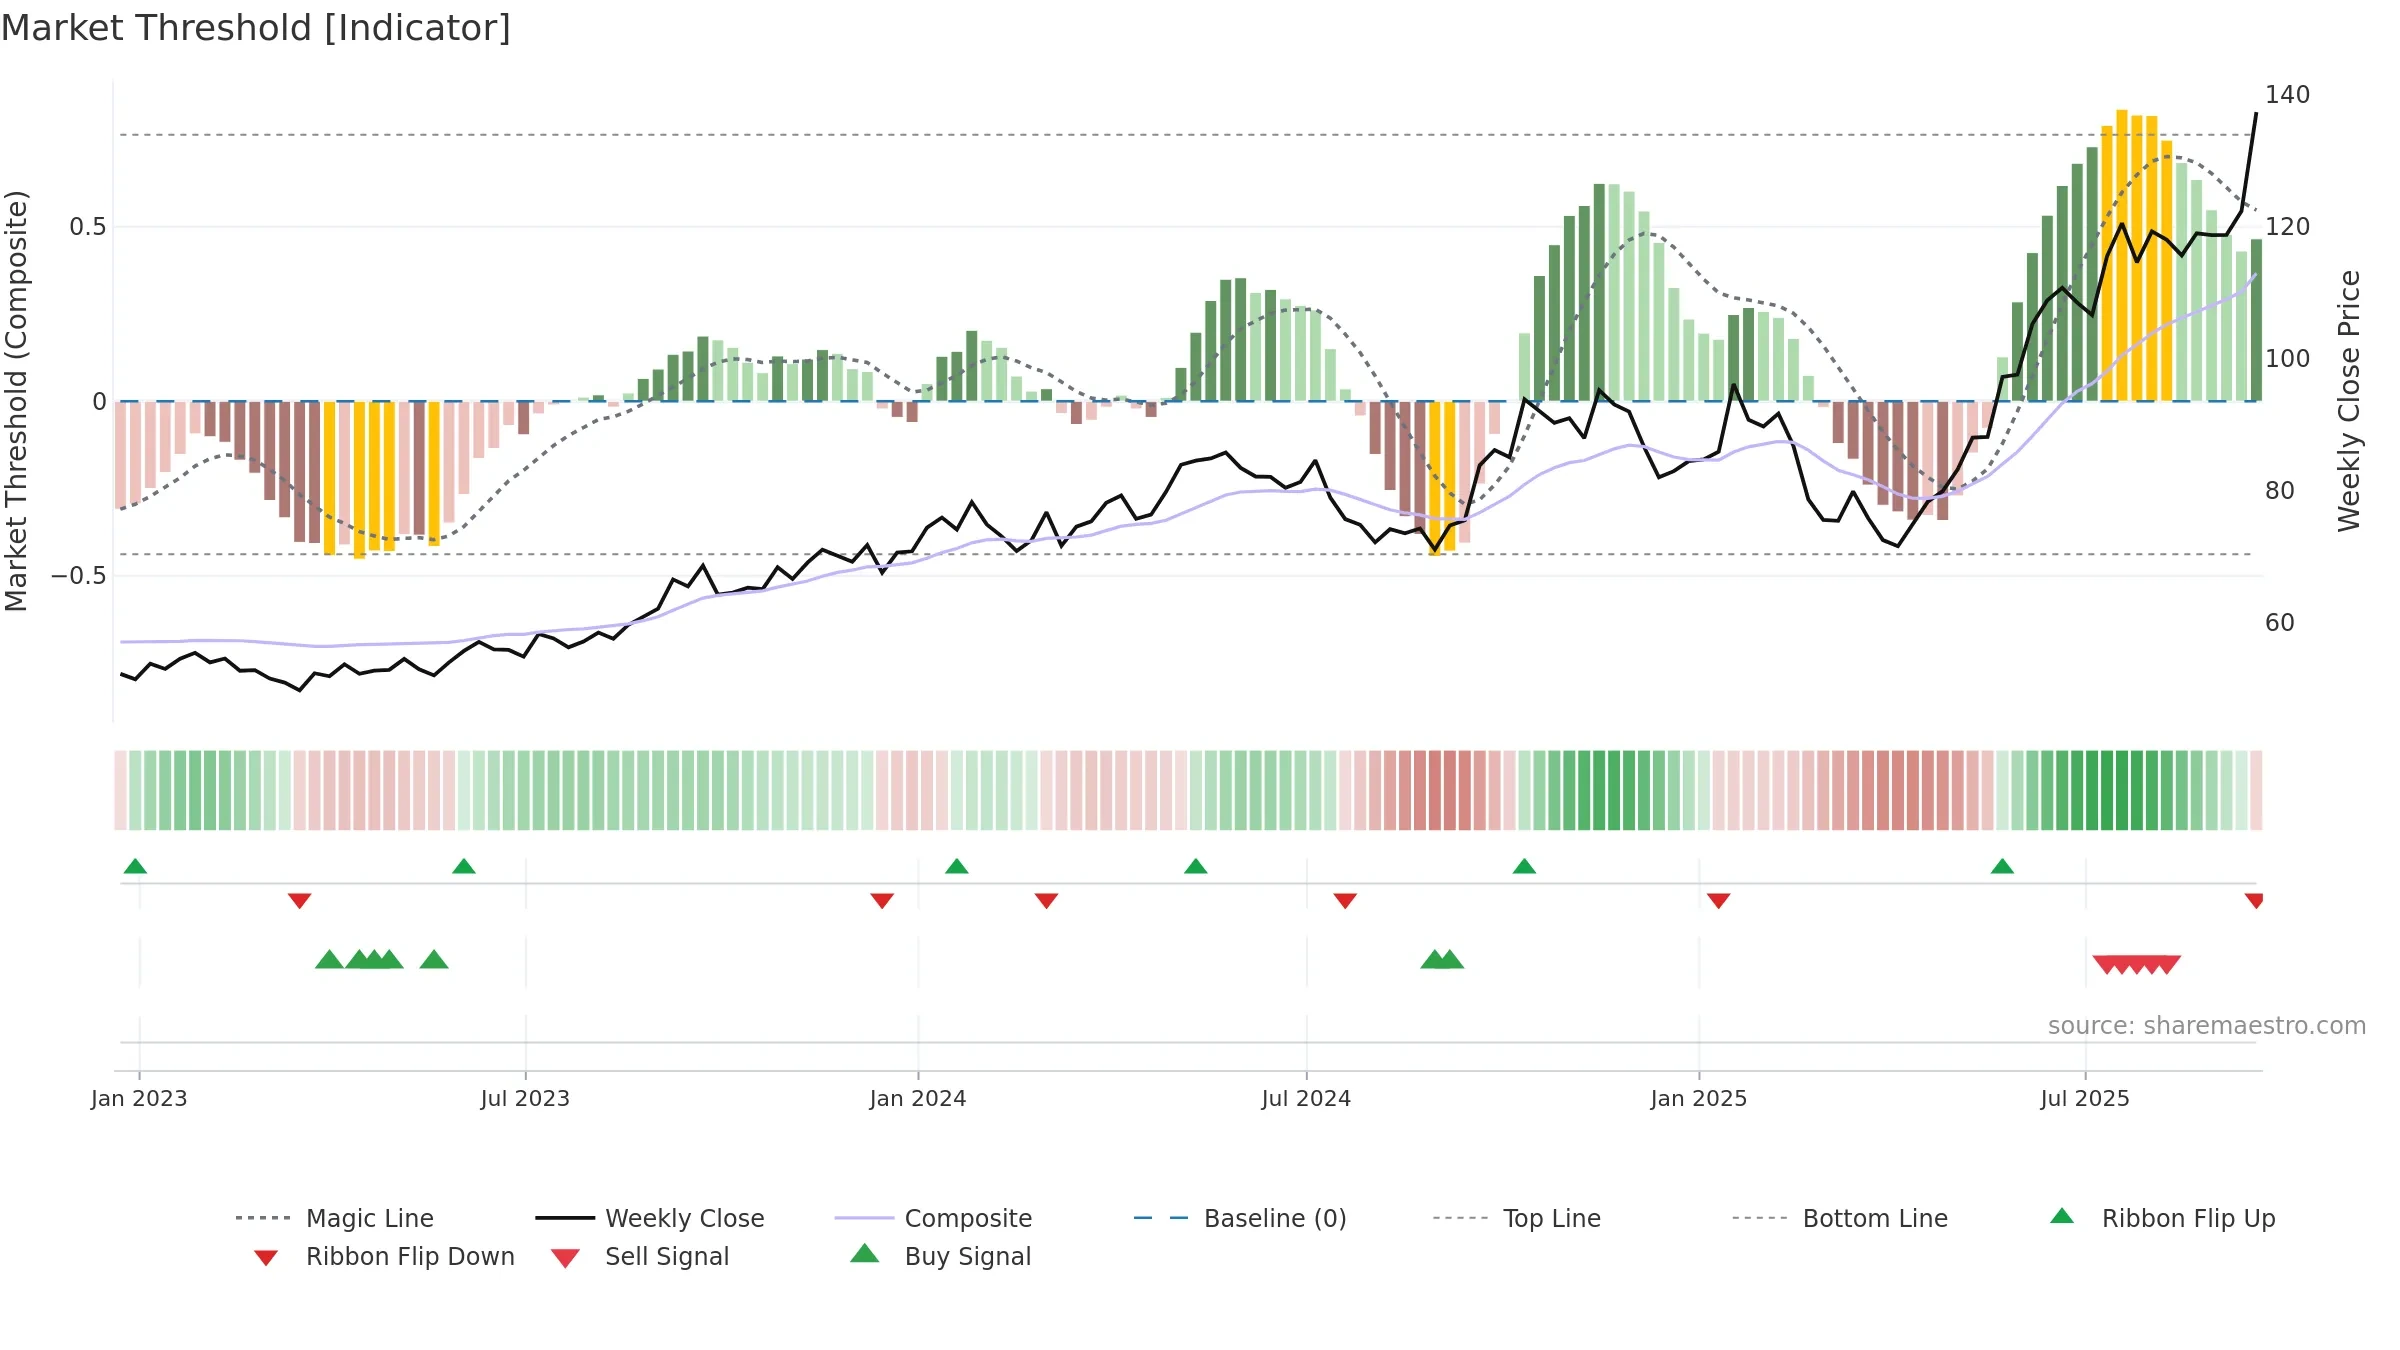Toggle Weekly Close legend entry
Screen dimensions: 2400x1350
pos(649,1218)
